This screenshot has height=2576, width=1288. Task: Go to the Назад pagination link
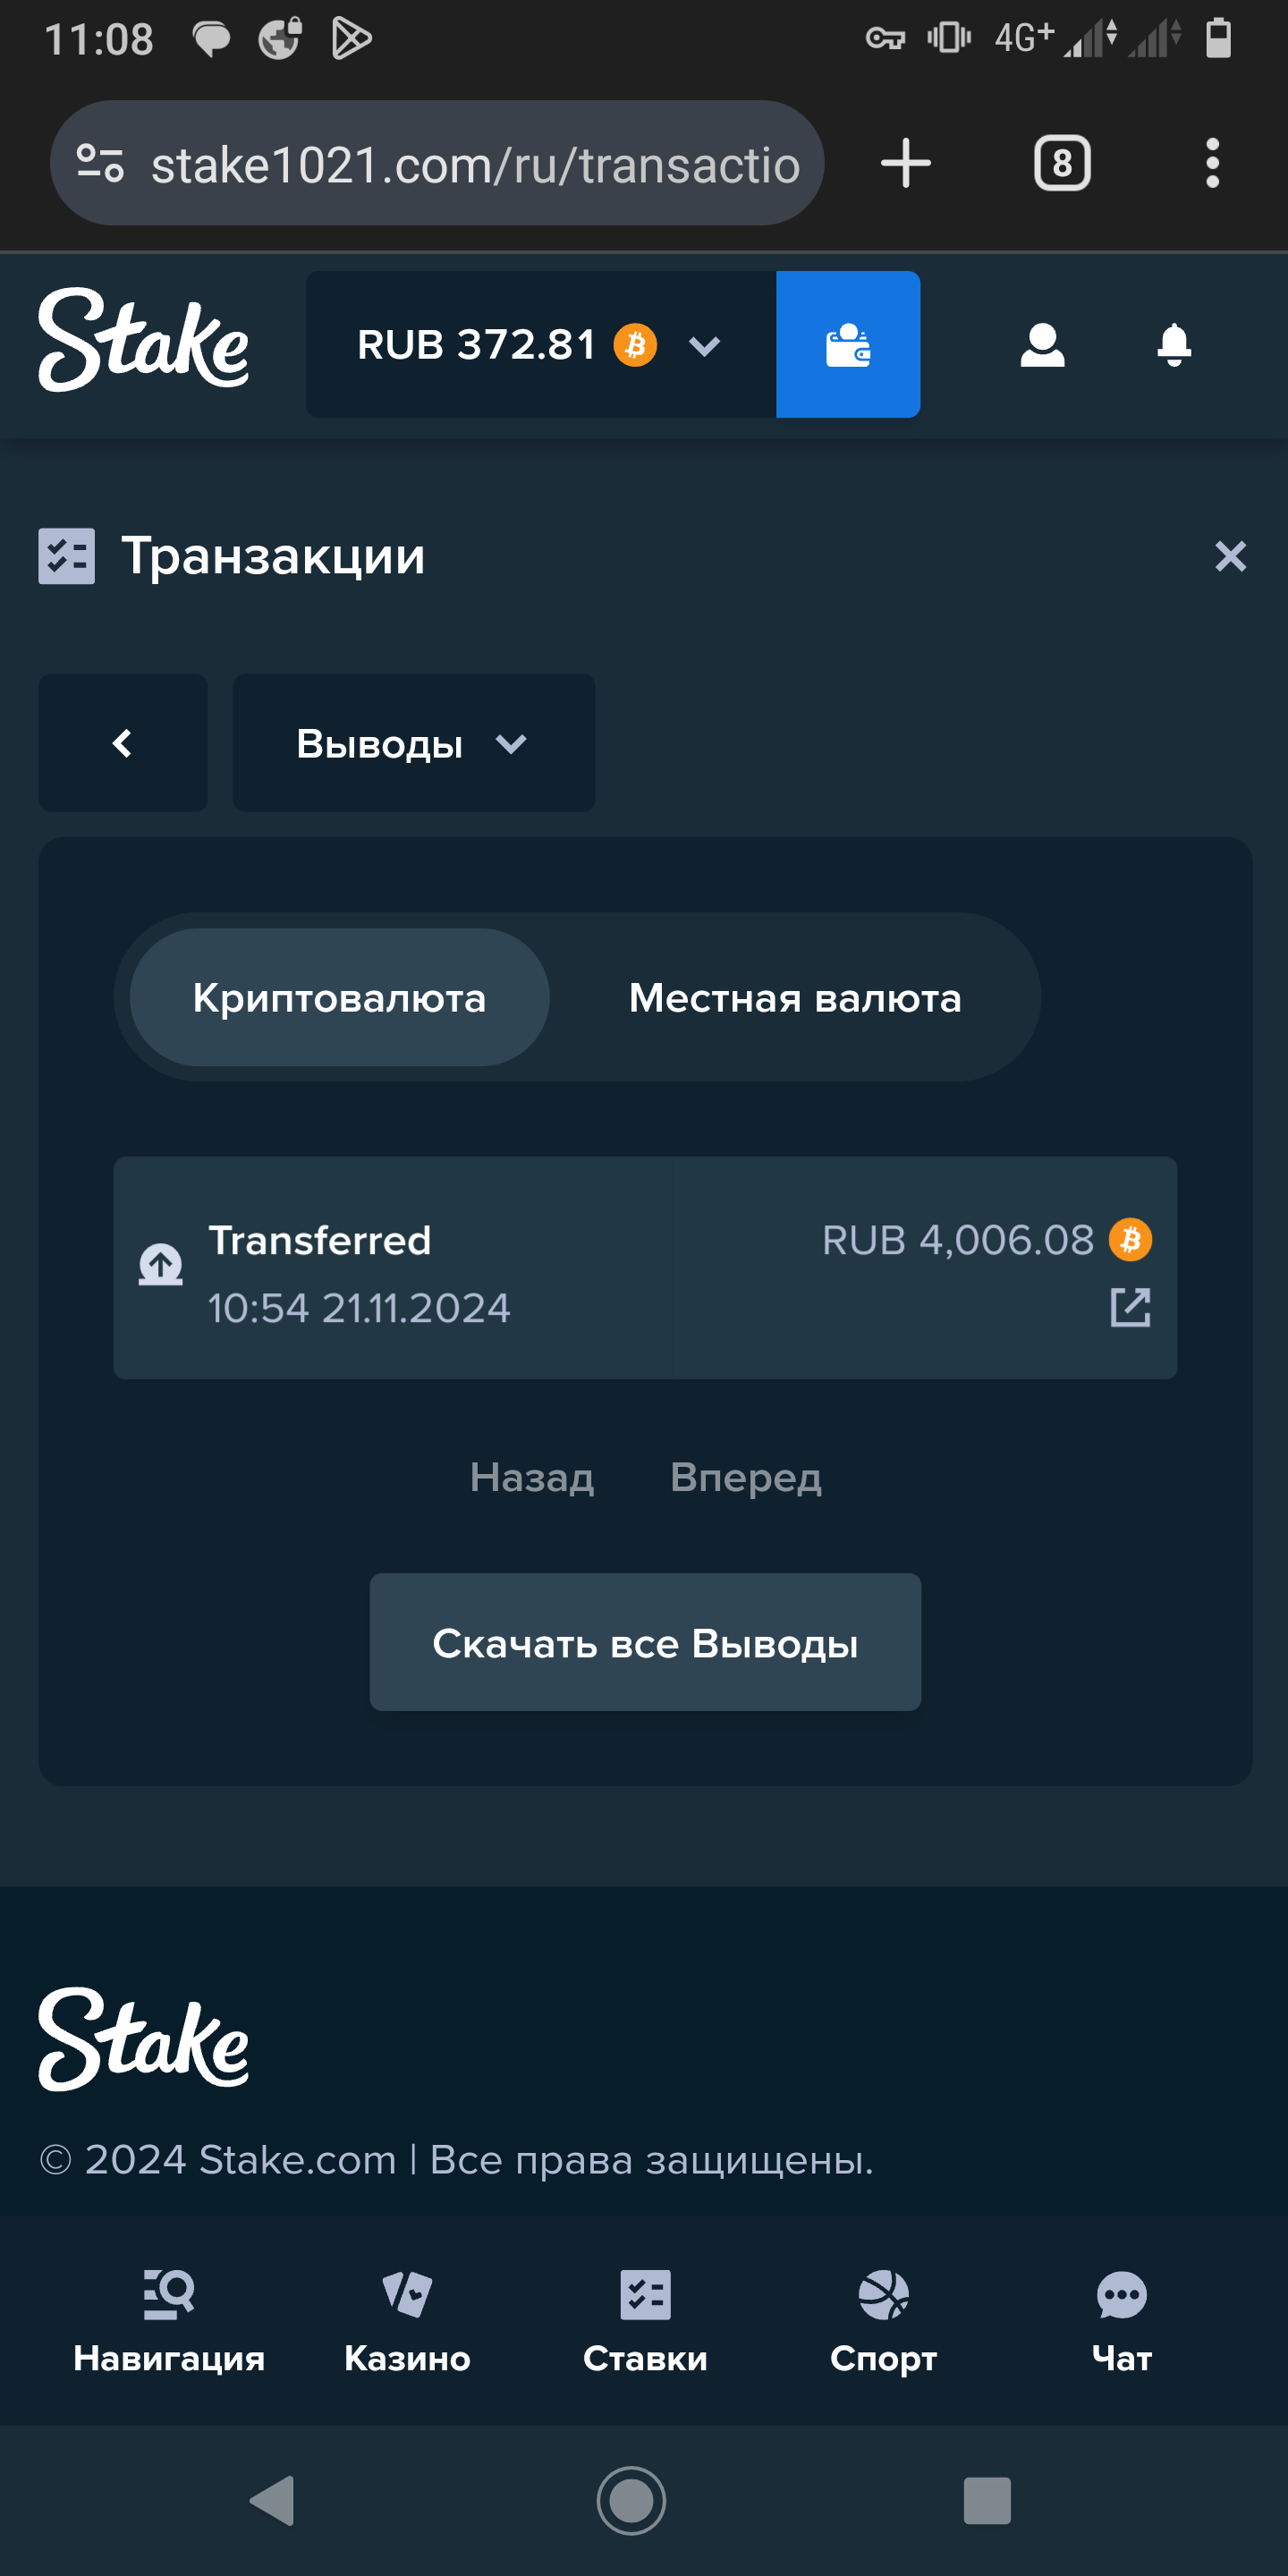(532, 1477)
